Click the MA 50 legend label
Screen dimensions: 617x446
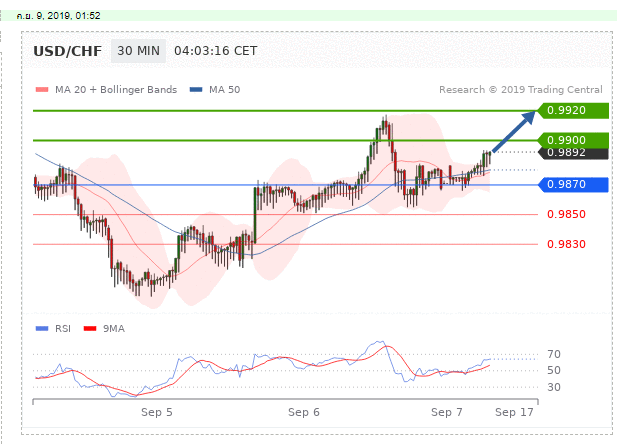pyautogui.click(x=224, y=90)
